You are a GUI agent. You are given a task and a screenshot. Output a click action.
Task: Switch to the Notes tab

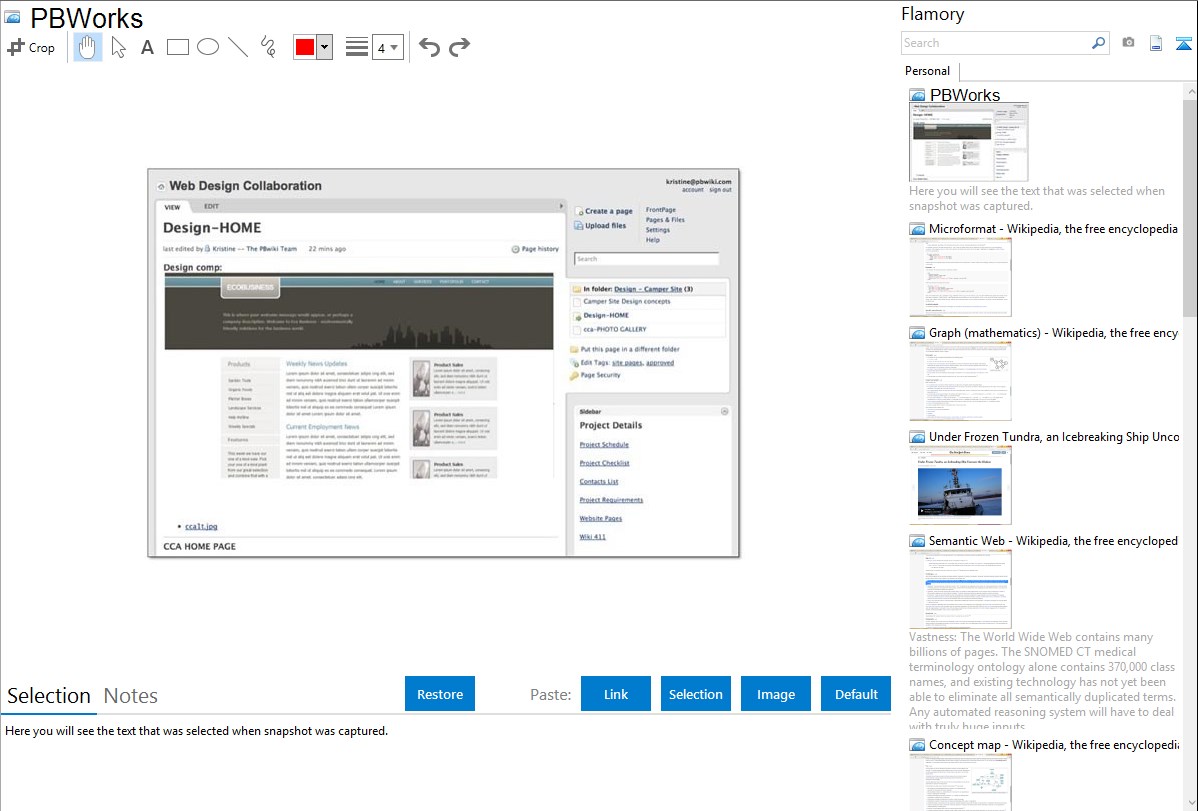(131, 696)
